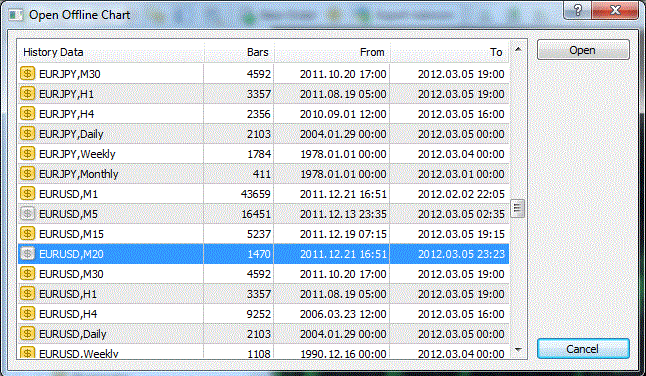Click the coin icon beside EURJPY,Weekly
This screenshot has width=646, height=376.
(27, 154)
